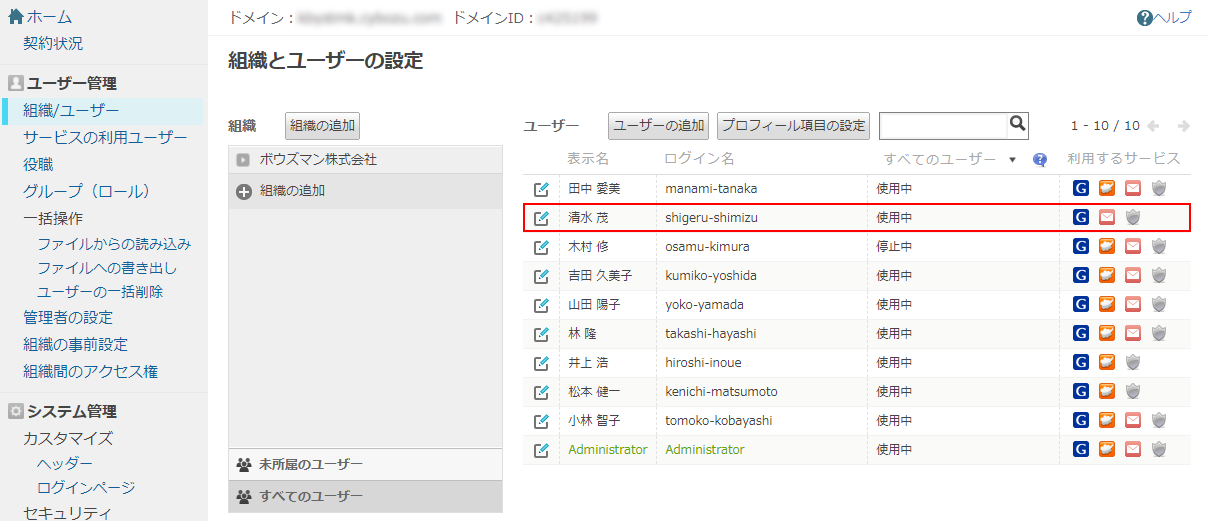Open ファイルからの読み込み link
Viewport: 1208px width, 521px height.
114,244
